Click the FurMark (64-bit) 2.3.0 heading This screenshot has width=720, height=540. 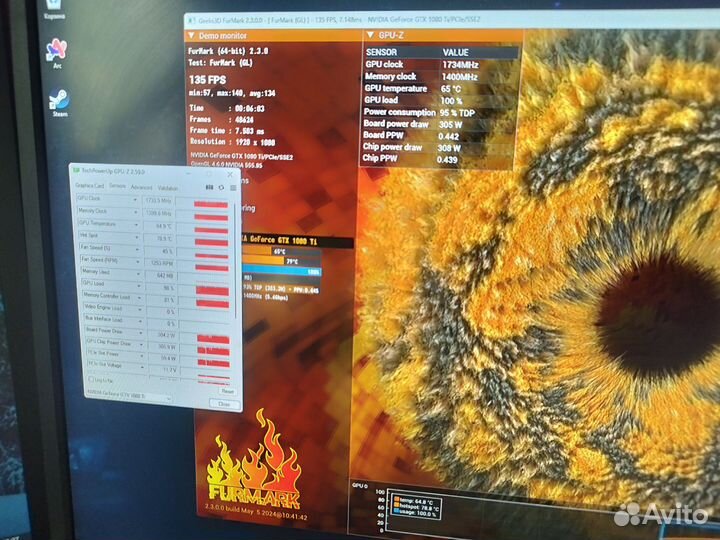(x=228, y=51)
